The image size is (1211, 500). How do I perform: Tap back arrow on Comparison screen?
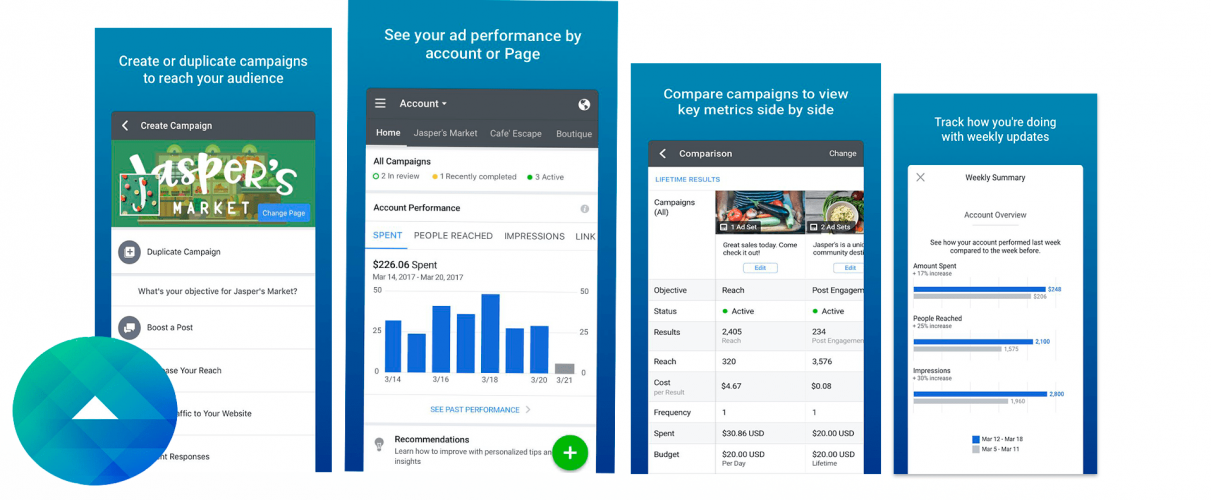(x=662, y=154)
